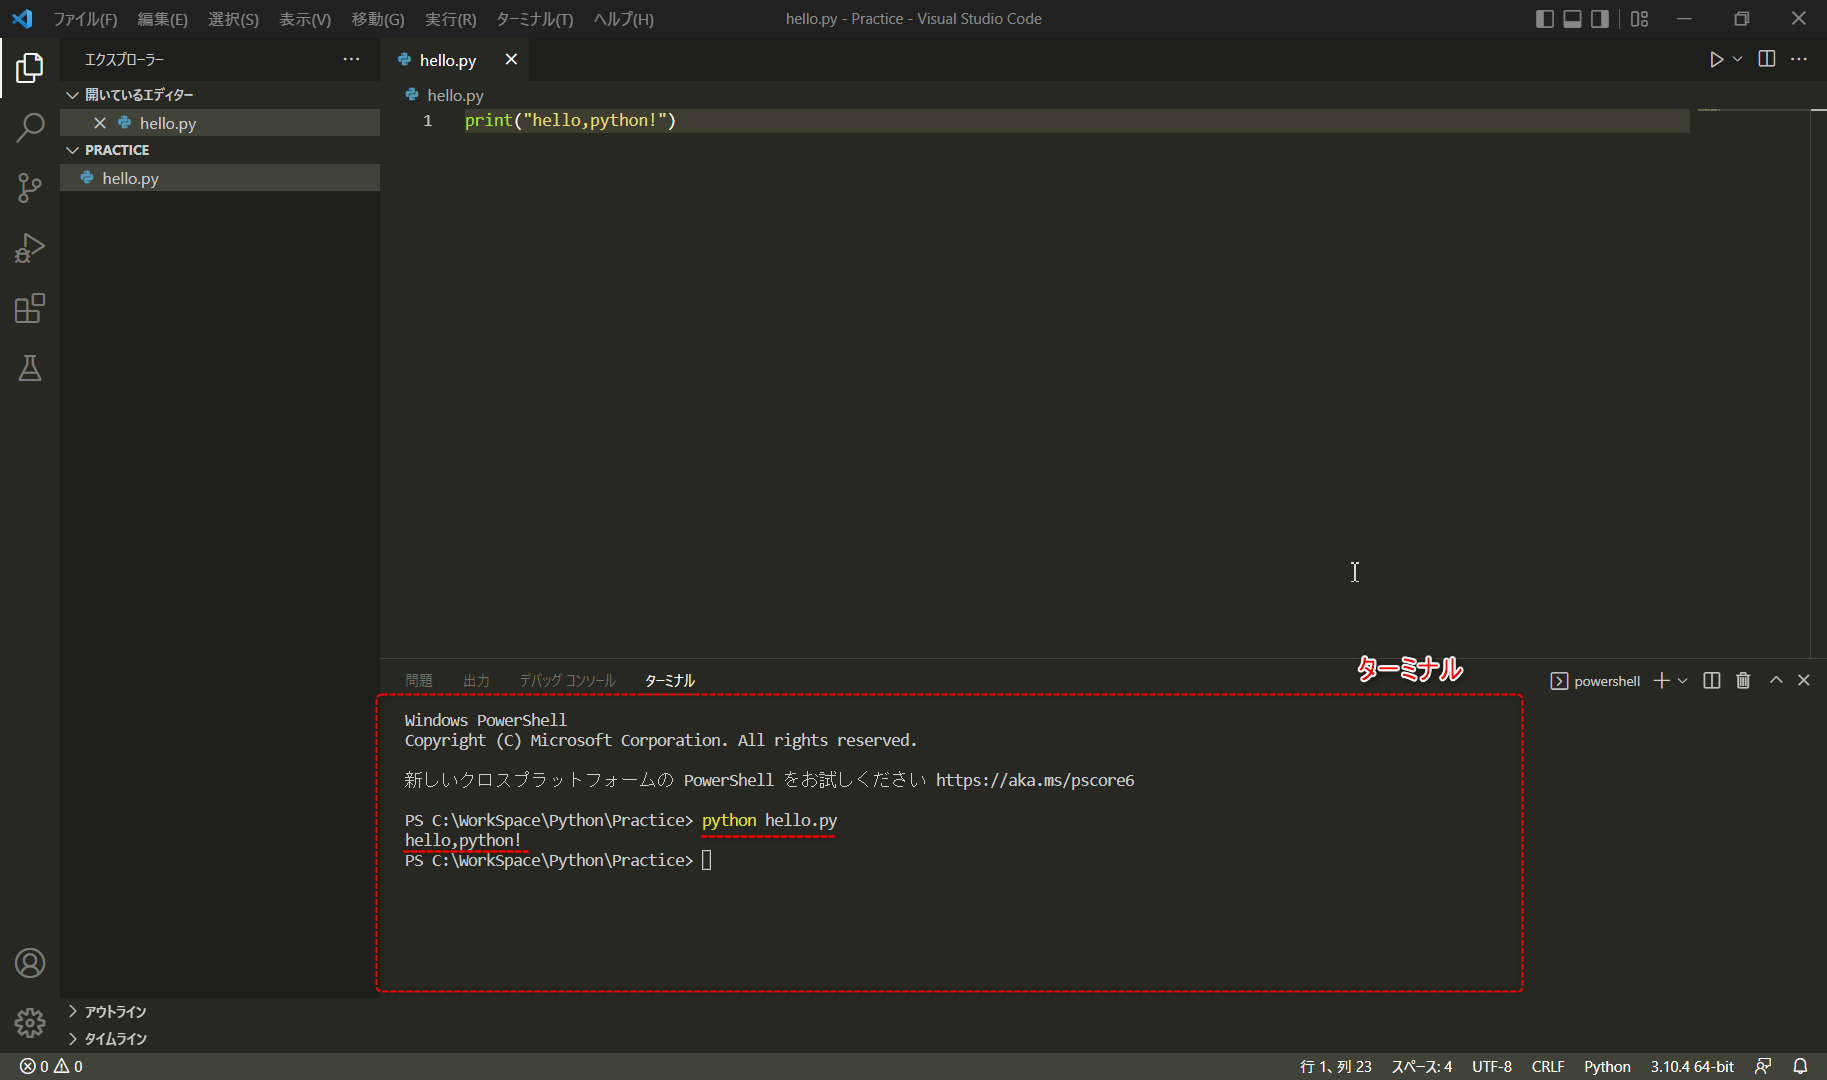Open the Explorer view in activity bar
This screenshot has width=1827, height=1080.
[x=30, y=68]
